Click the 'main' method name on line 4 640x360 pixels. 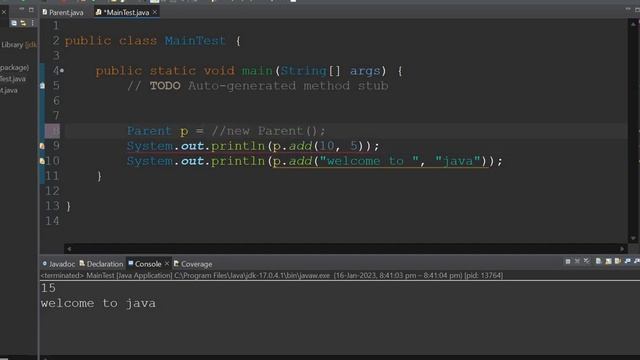pyautogui.click(x=257, y=71)
